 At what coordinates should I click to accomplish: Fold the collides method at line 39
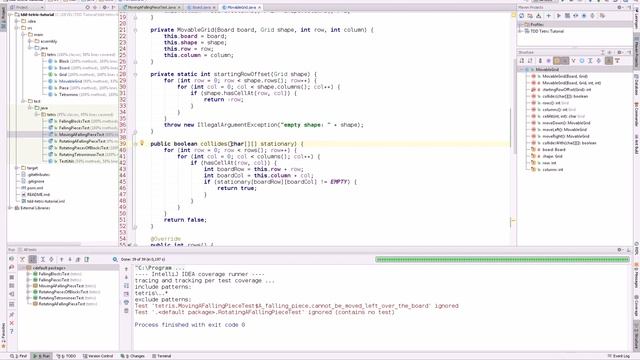click(x=135, y=144)
